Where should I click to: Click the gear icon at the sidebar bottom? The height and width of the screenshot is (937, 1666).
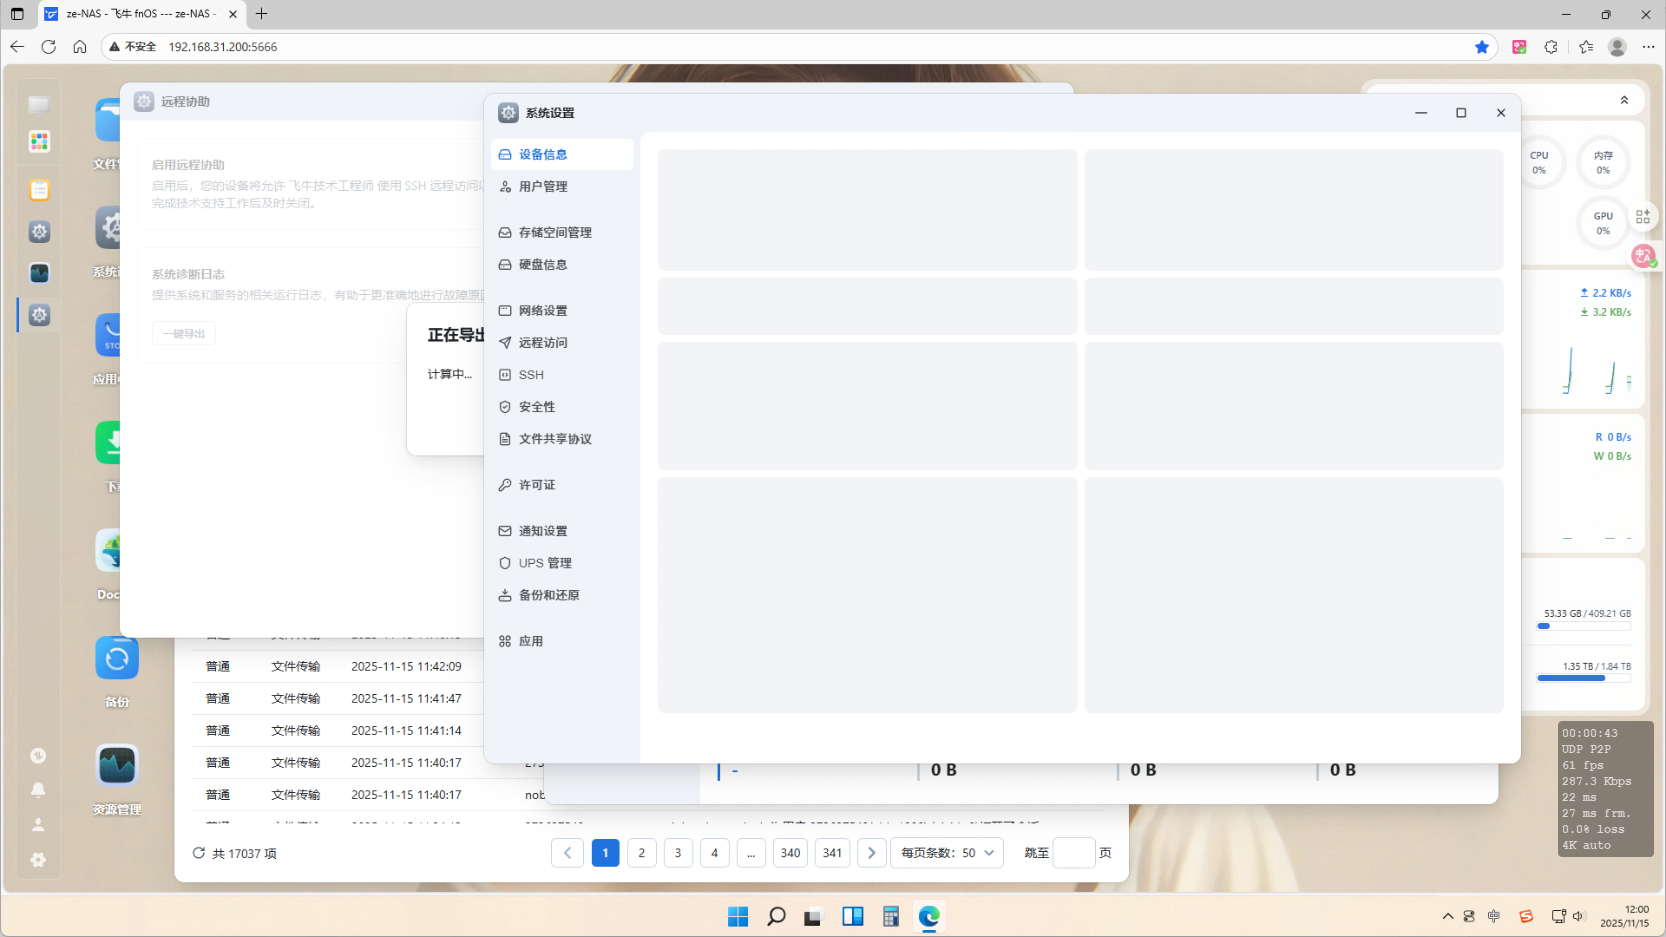[38, 860]
